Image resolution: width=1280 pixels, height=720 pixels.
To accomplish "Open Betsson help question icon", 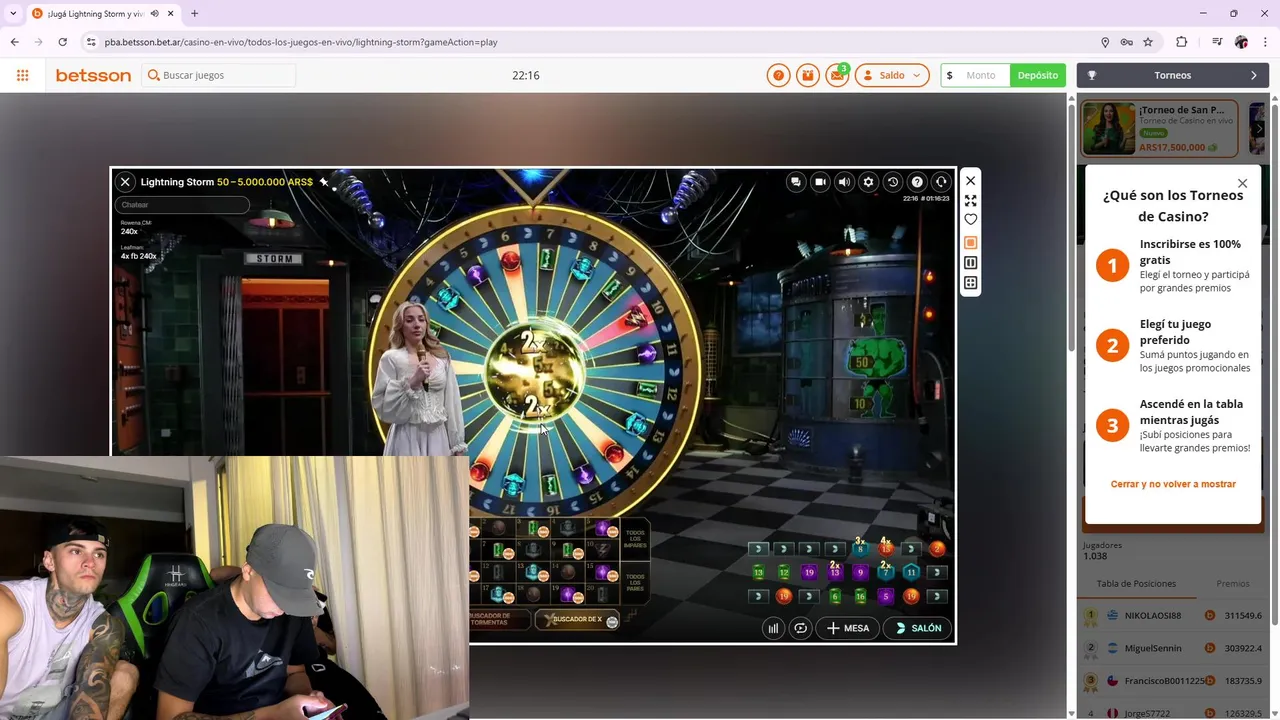I will pos(778,75).
